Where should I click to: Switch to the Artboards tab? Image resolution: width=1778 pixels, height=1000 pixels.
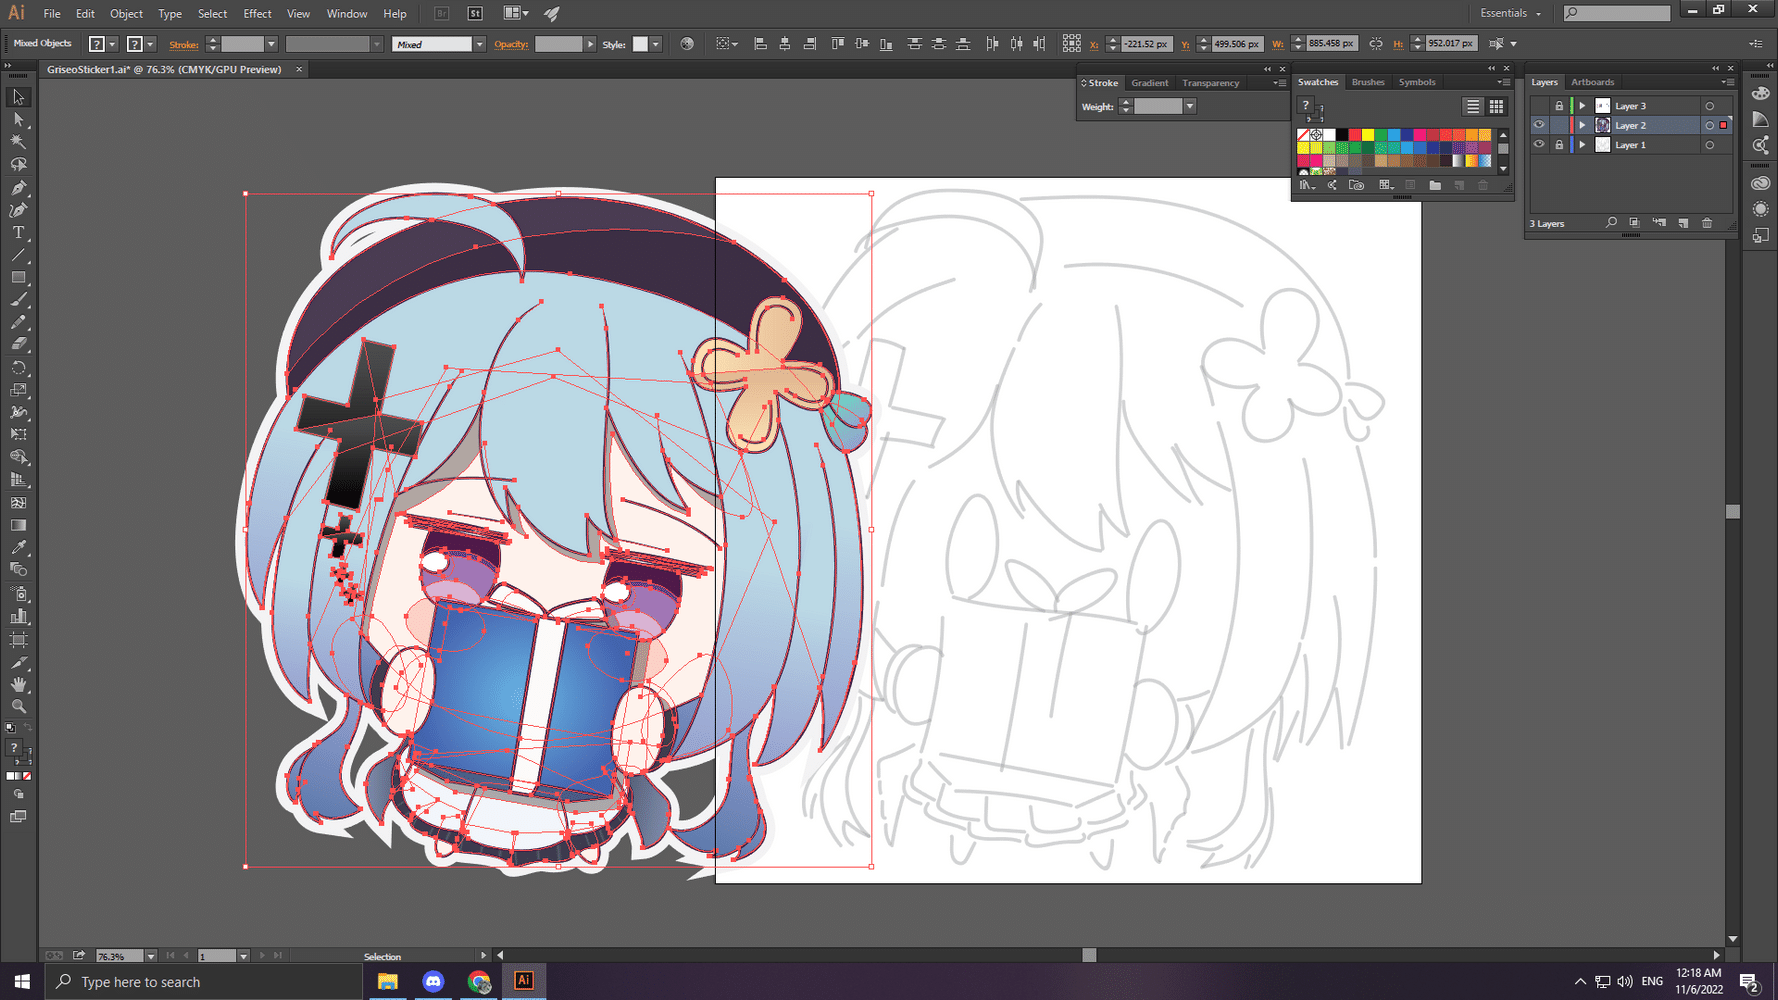1592,82
